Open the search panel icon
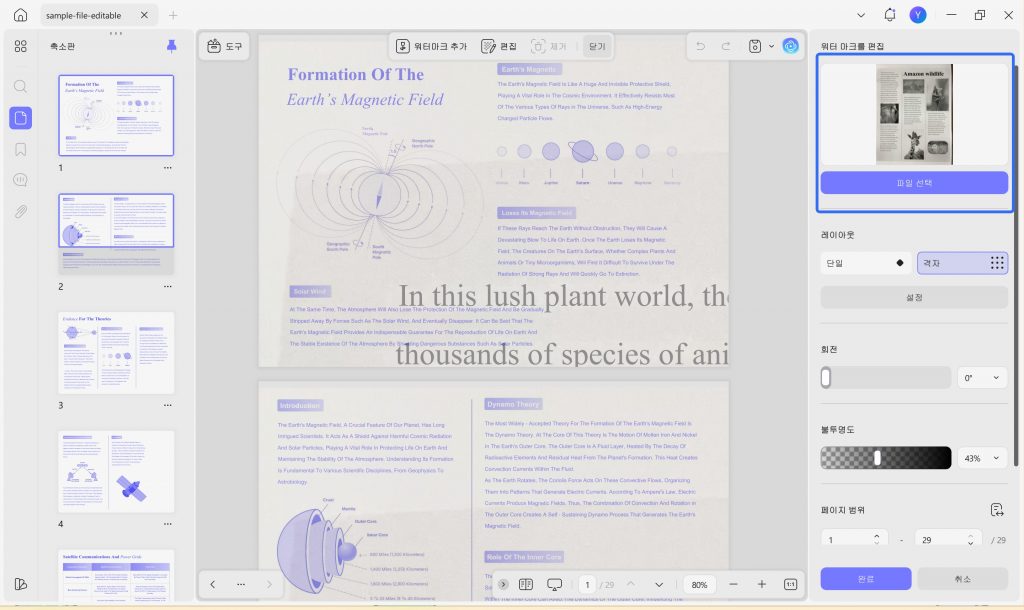This screenshot has width=1024, height=610. (20, 86)
